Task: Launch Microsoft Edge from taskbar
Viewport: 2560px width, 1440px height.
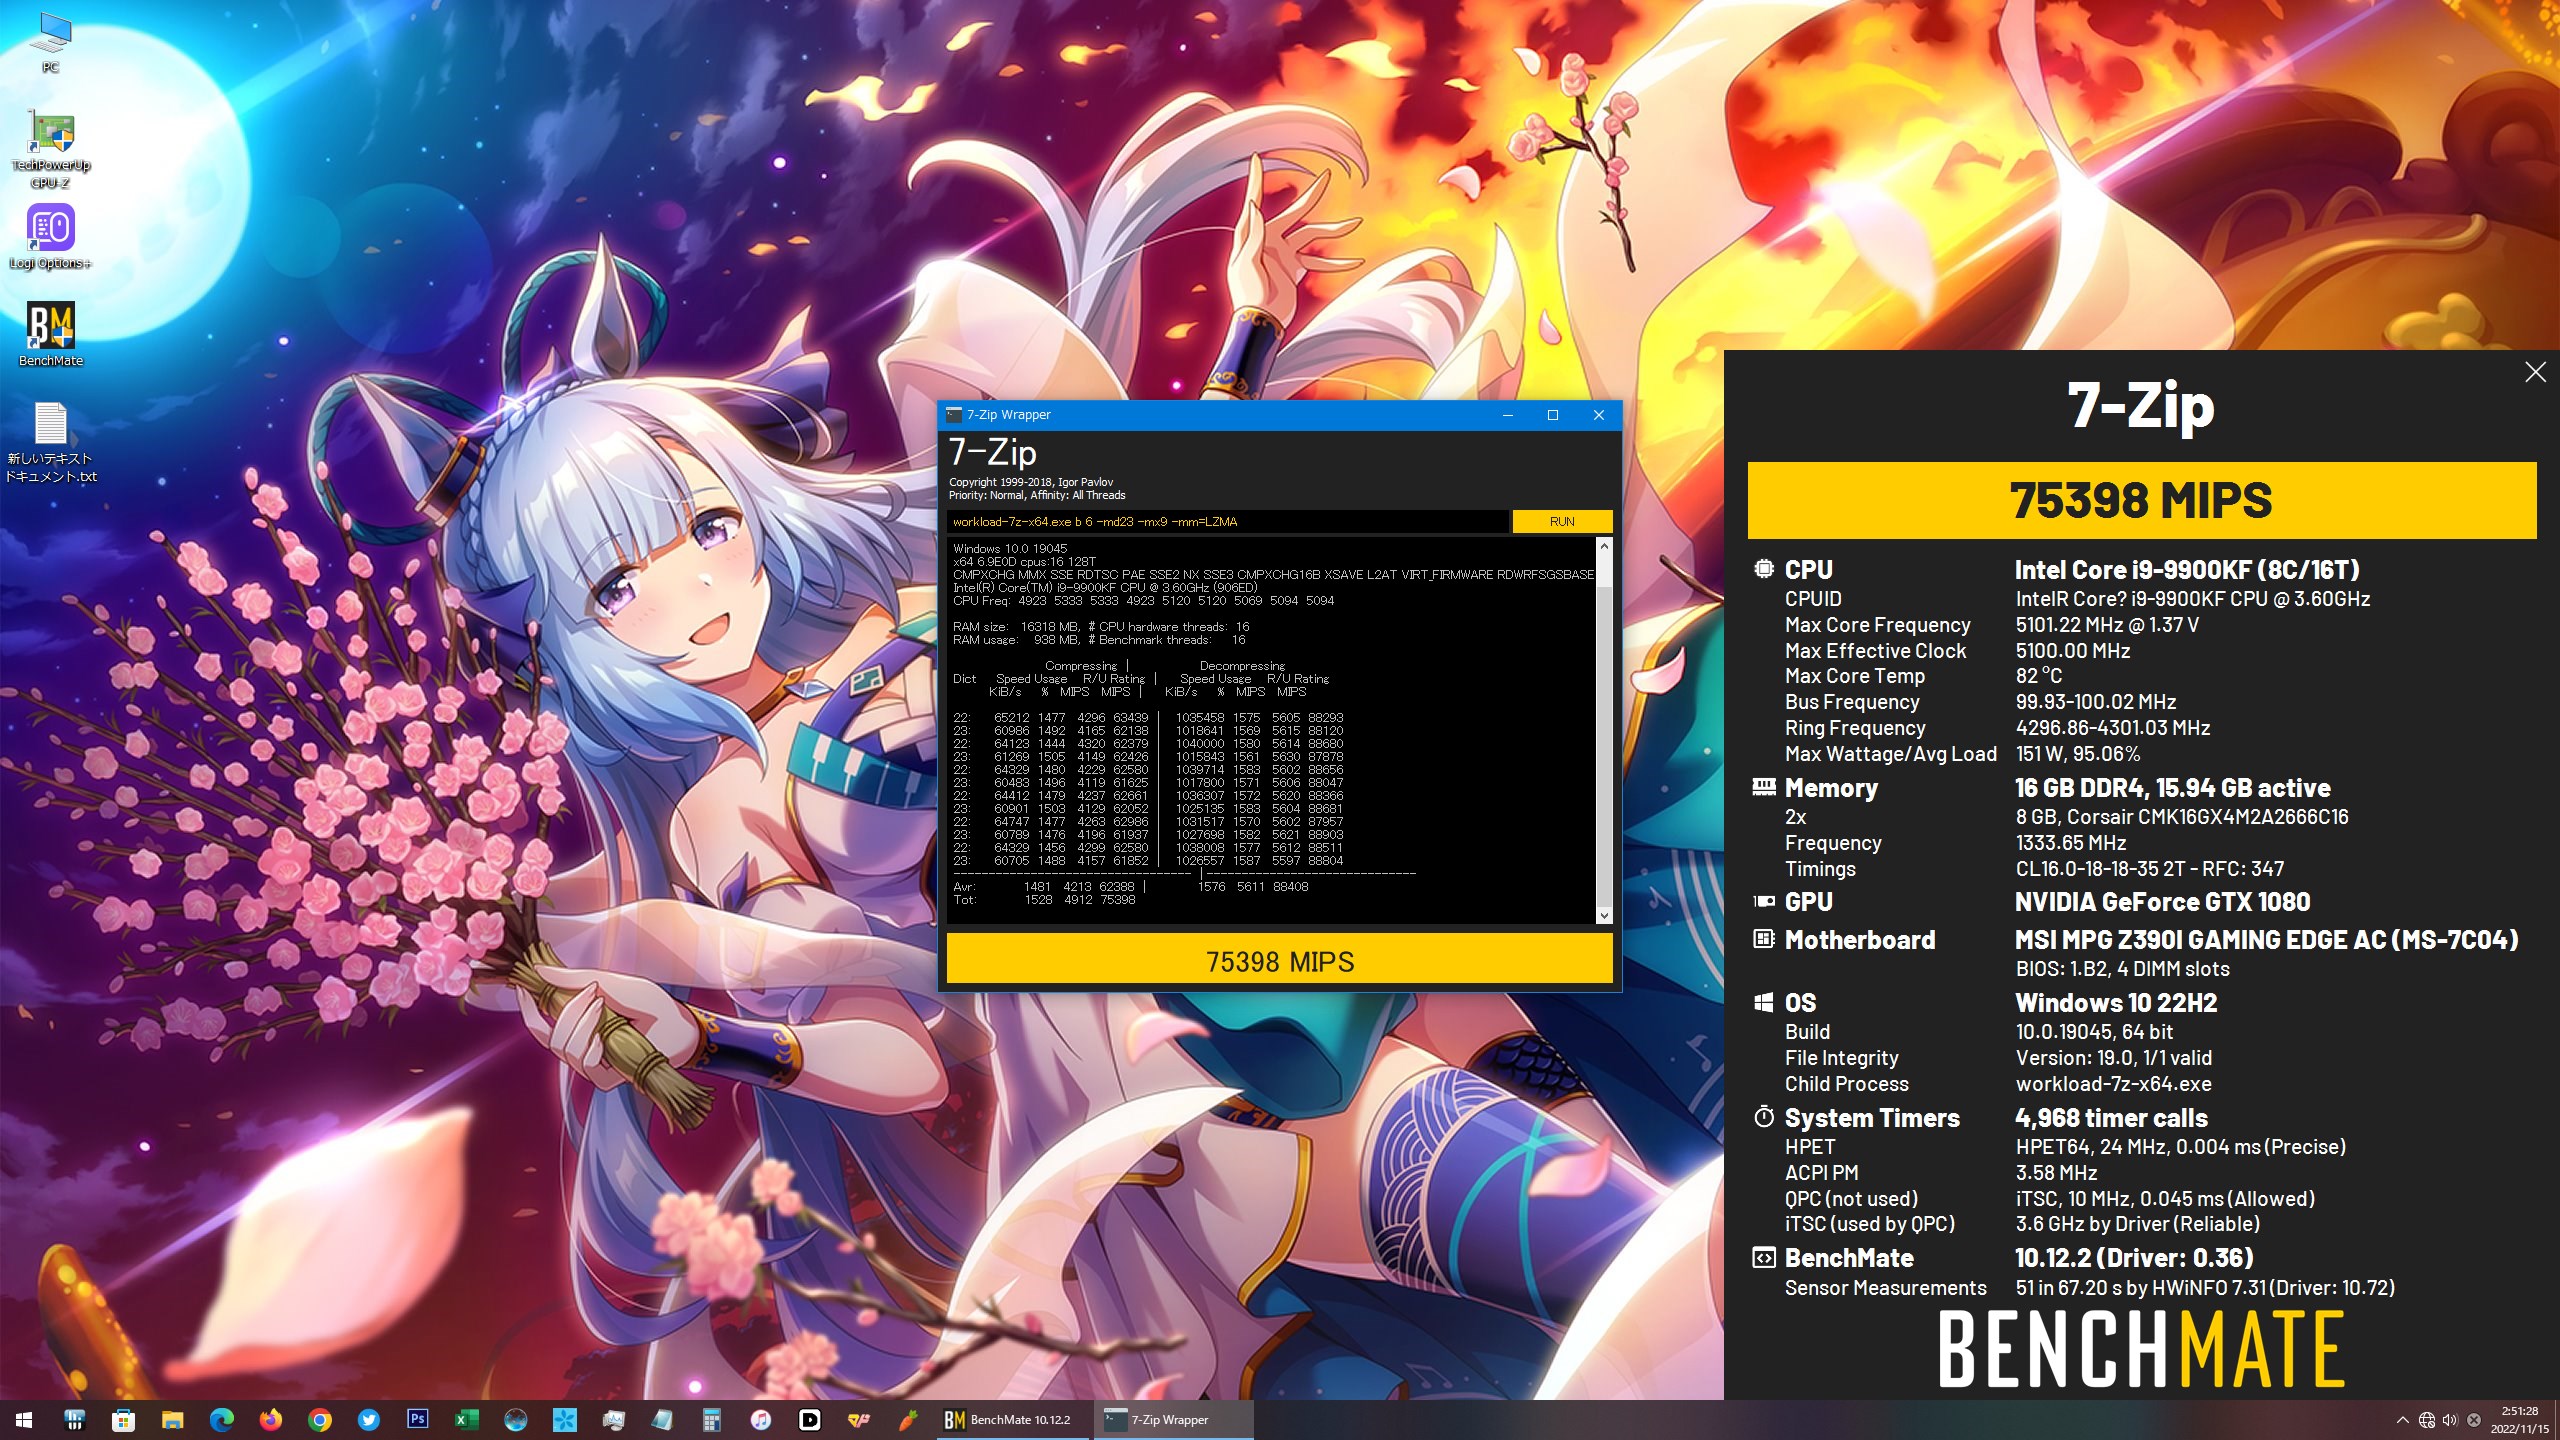Action: [x=221, y=1420]
